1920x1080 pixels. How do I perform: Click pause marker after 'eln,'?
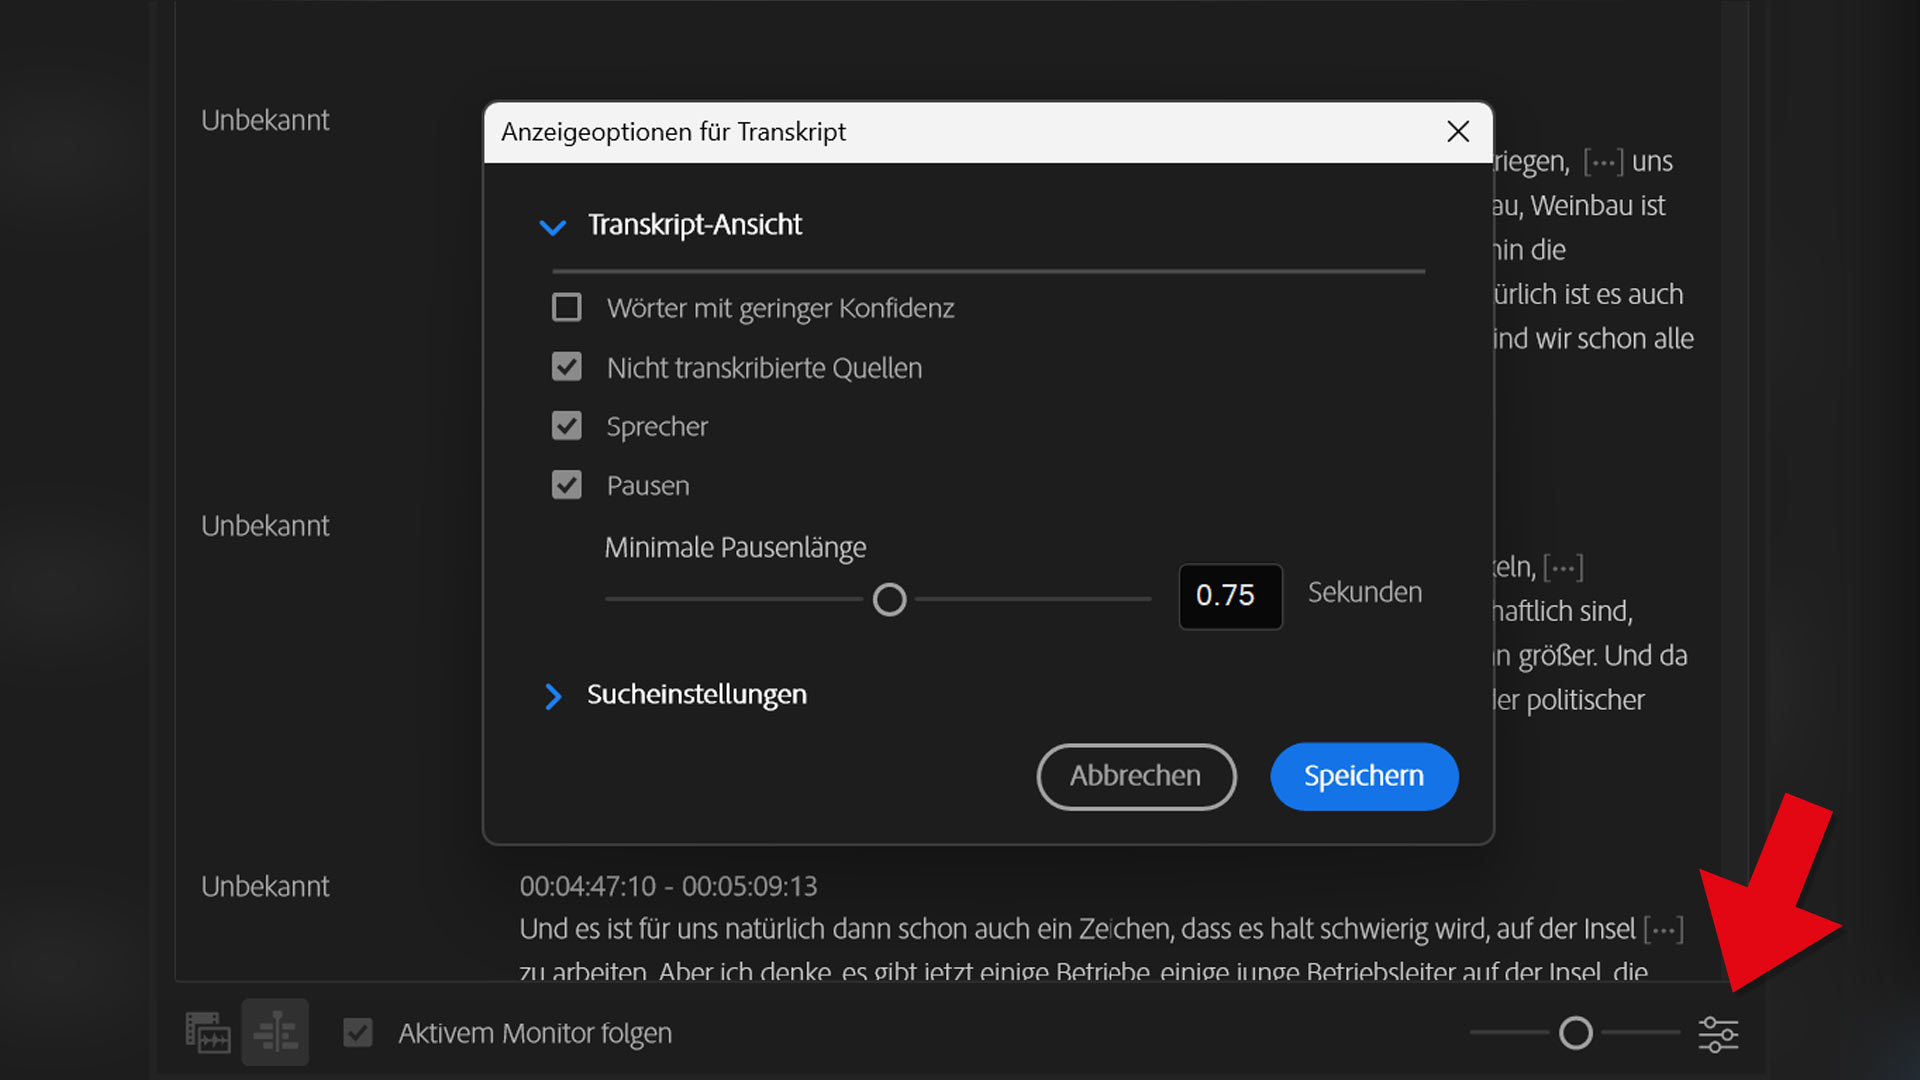(1563, 568)
